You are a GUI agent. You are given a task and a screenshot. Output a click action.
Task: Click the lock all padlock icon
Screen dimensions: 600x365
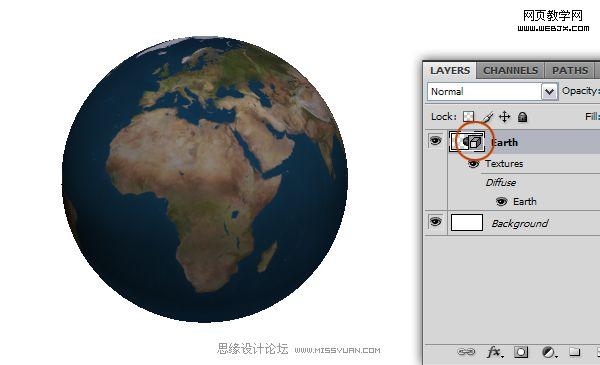click(522, 117)
